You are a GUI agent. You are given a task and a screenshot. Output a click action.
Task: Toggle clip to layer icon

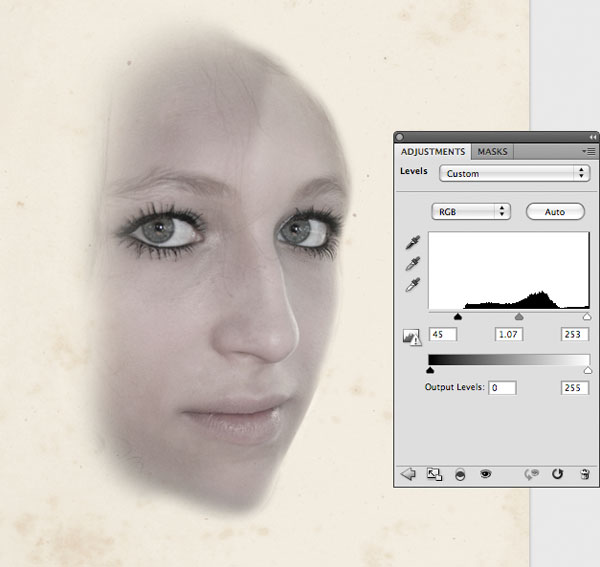460,475
